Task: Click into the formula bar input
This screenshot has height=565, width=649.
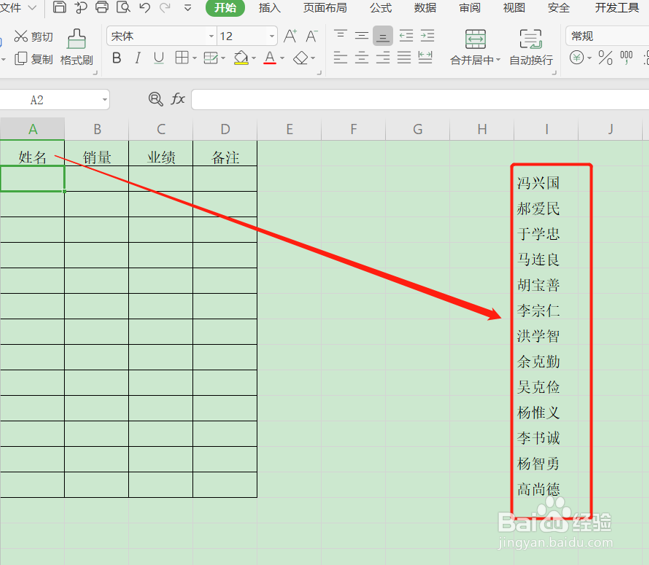Action: click(x=420, y=100)
